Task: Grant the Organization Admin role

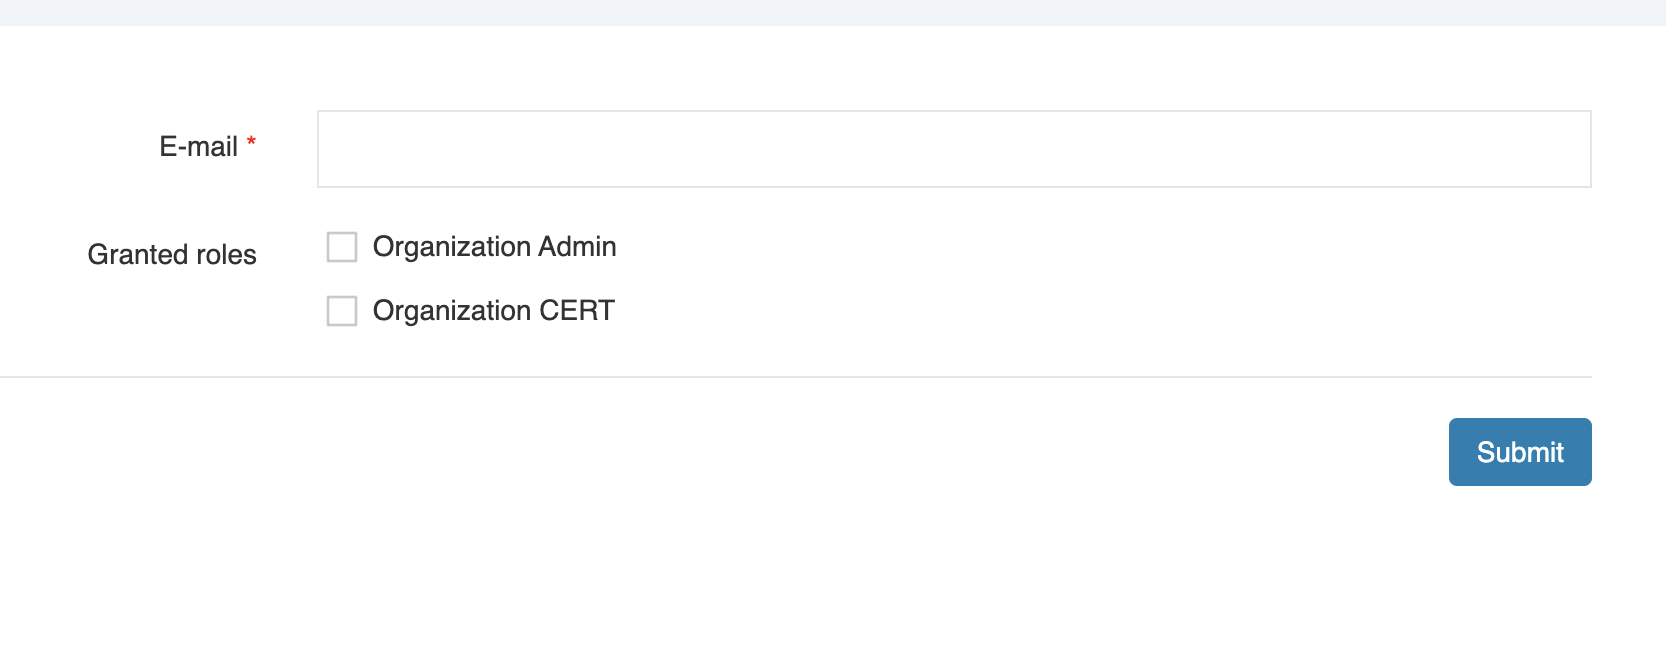Action: click(342, 247)
